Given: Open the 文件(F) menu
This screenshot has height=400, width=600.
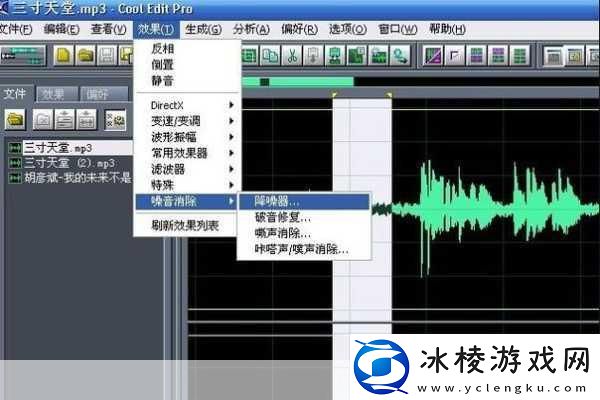Looking at the screenshot, I should (x=15, y=29).
